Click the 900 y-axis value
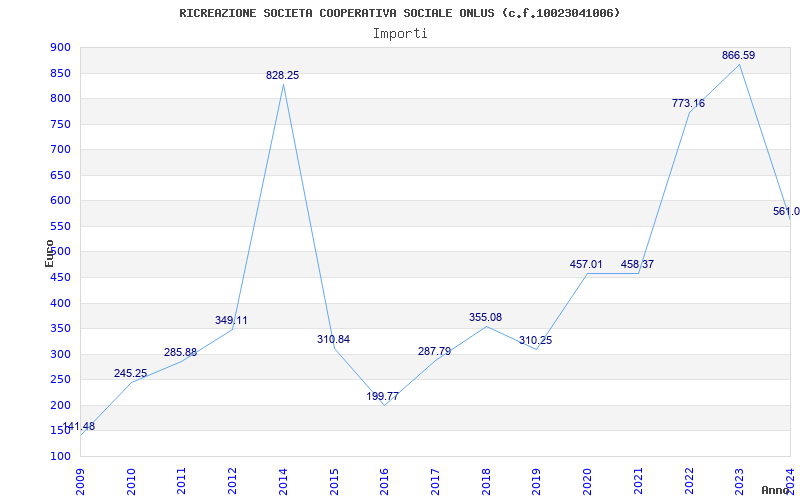 click(x=60, y=48)
